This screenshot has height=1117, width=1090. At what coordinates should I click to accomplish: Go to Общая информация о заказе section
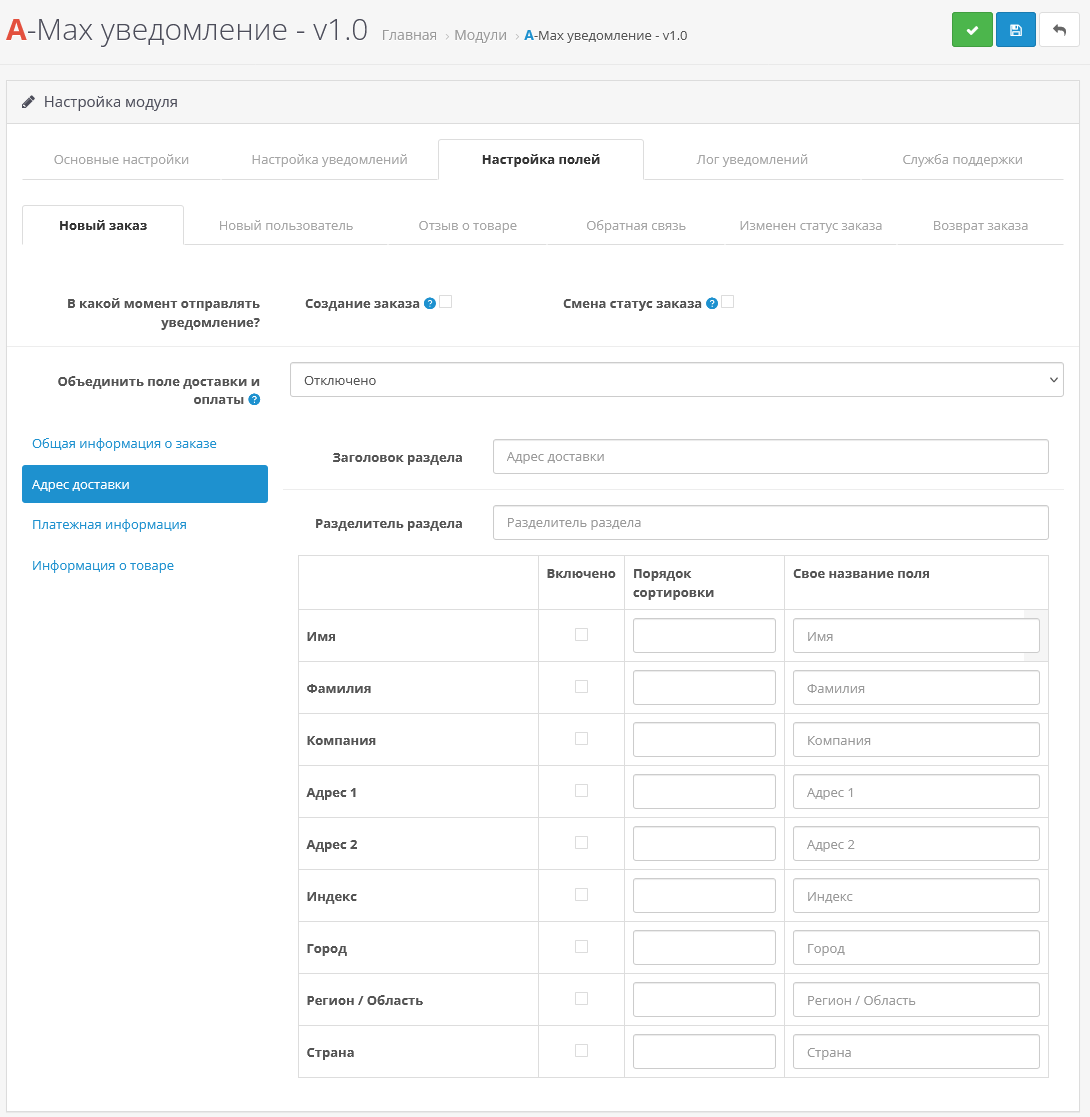tap(124, 443)
